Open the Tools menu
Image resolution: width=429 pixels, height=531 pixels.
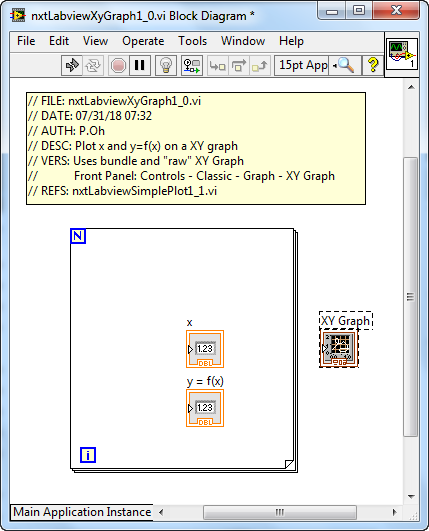193,41
